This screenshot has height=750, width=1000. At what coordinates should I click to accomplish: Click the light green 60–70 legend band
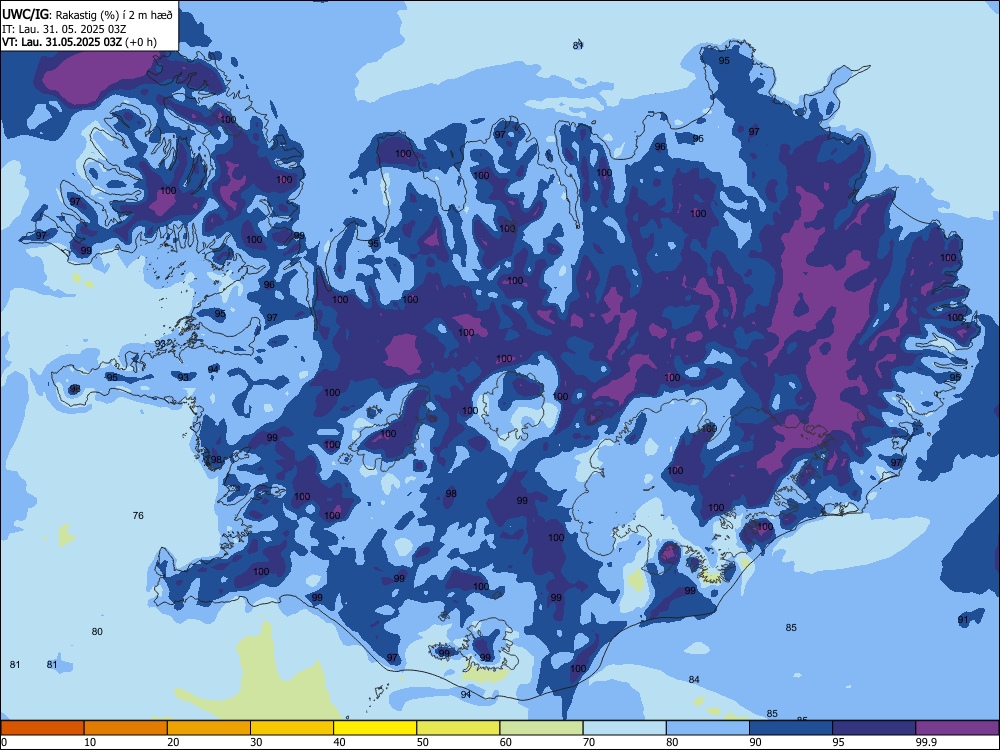point(541,728)
